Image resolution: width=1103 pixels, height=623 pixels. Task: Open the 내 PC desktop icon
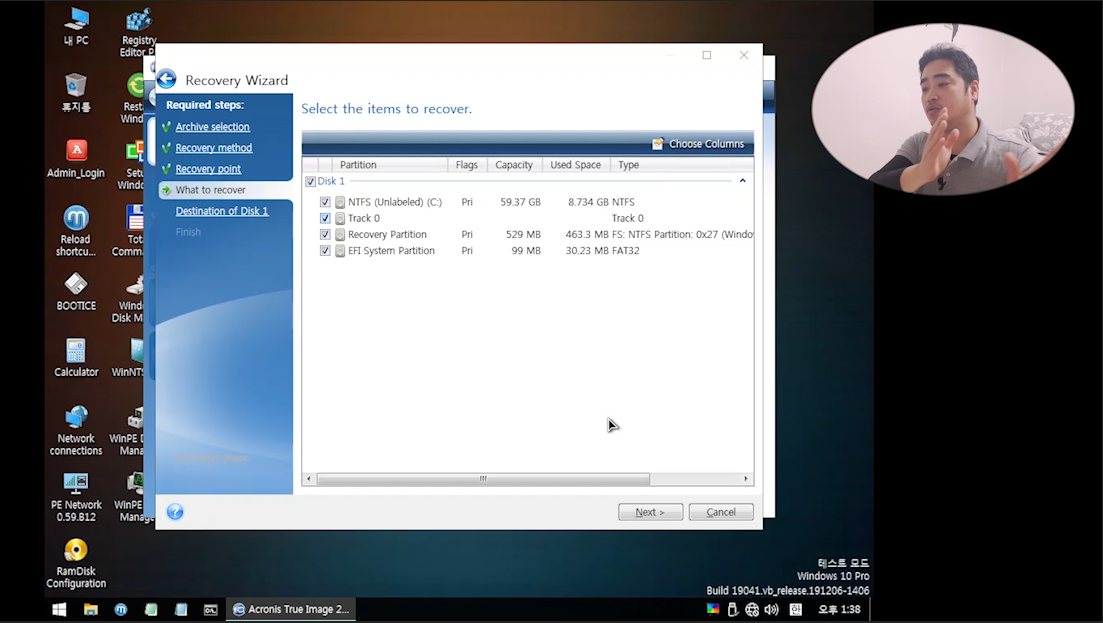pyautogui.click(x=76, y=27)
